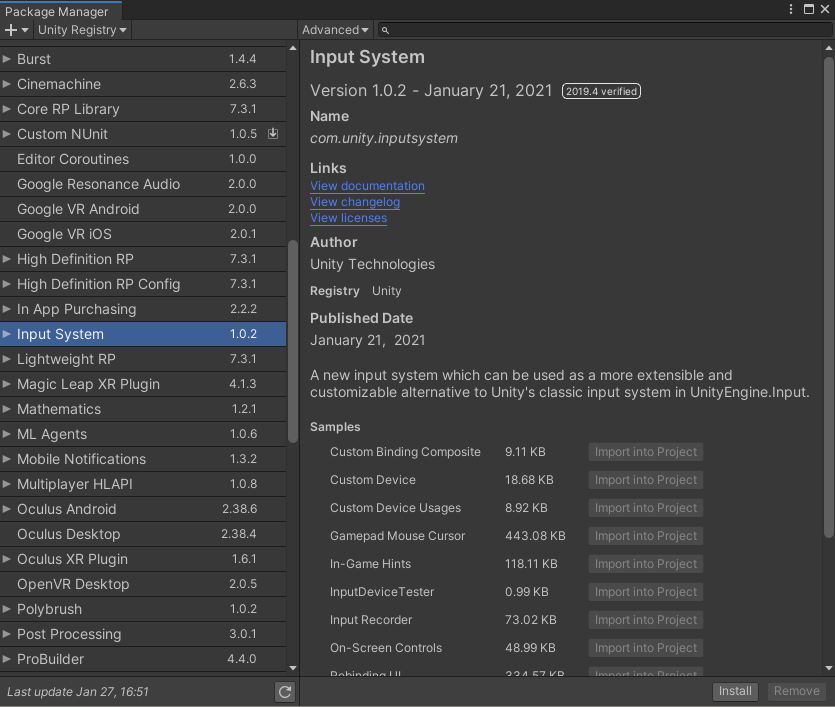Select Lightweight RP package
Viewport: 835px width, 707px height.
(143, 359)
